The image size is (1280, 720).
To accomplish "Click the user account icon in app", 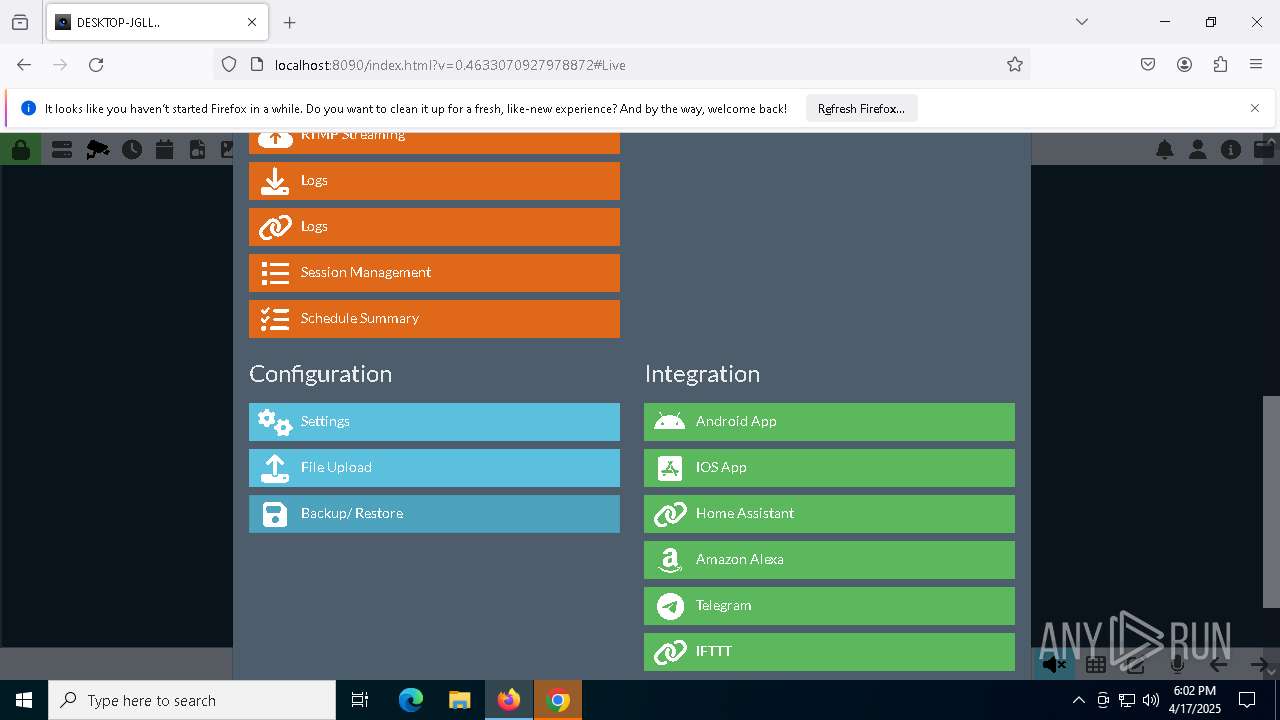I will (1198, 150).
